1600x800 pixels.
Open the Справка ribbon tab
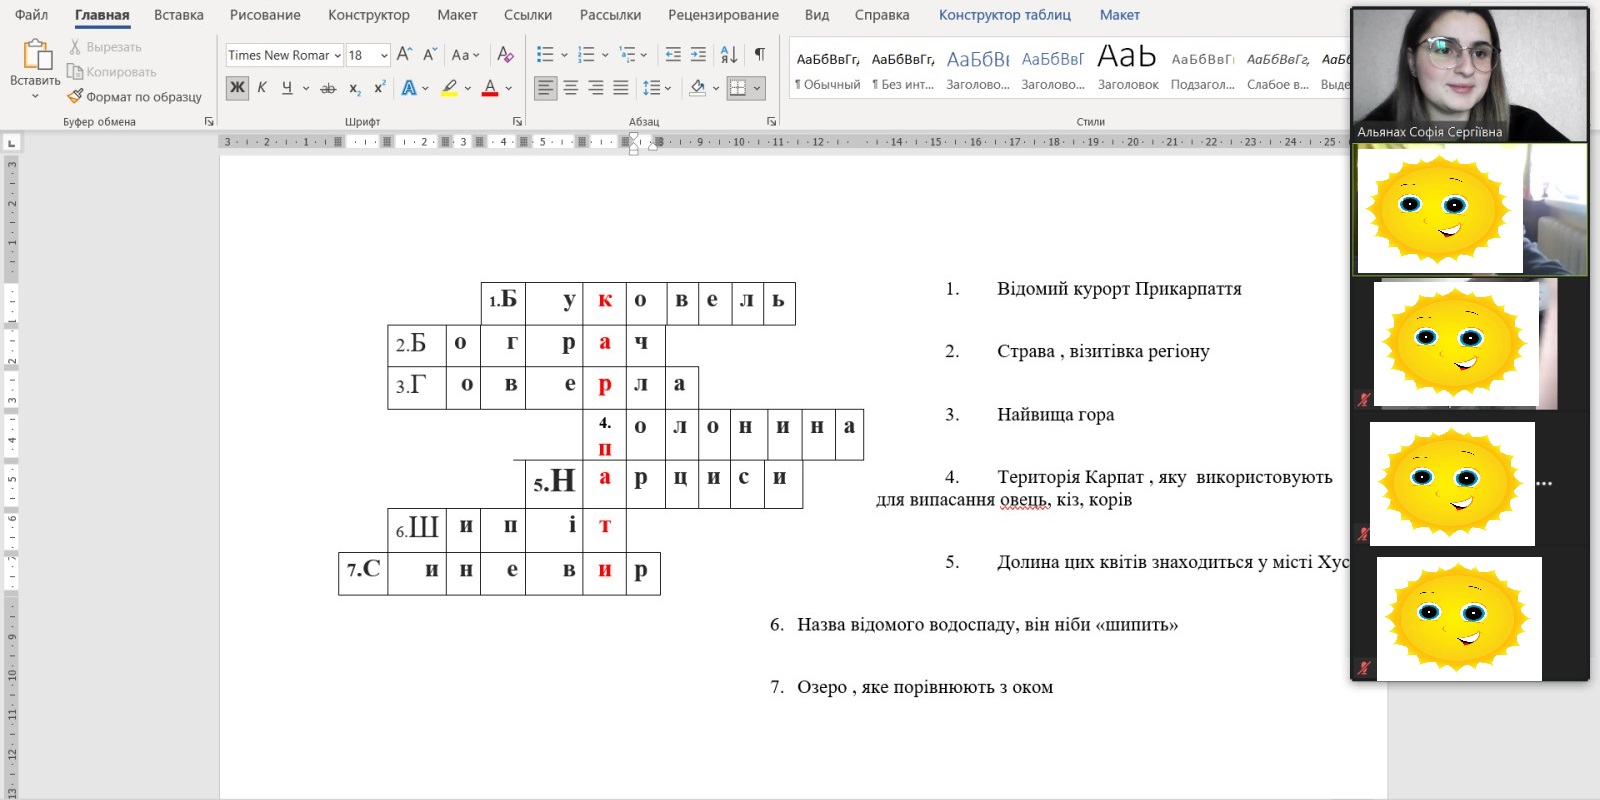pos(882,15)
